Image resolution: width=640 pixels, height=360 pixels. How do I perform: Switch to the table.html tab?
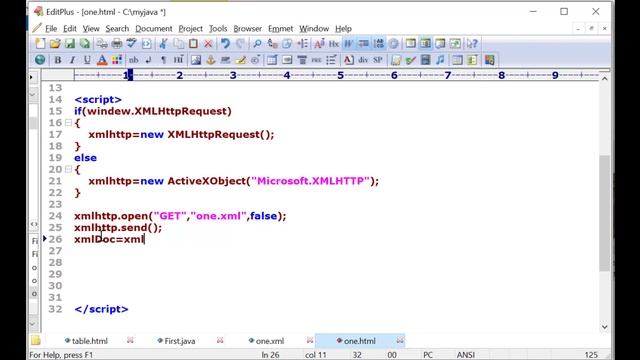[86, 341]
